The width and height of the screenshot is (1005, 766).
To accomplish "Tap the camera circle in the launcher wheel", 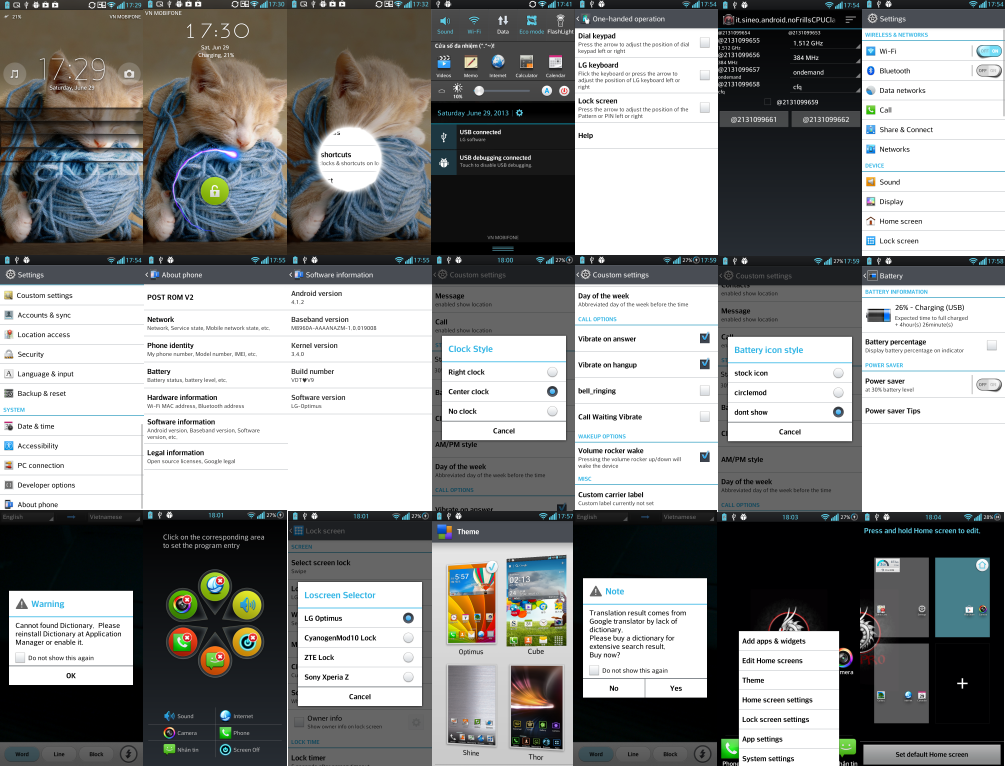I will [x=182, y=603].
